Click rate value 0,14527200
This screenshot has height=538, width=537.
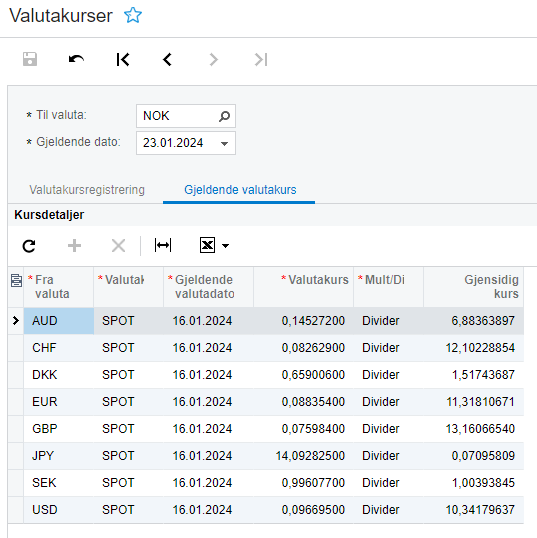click(313, 321)
